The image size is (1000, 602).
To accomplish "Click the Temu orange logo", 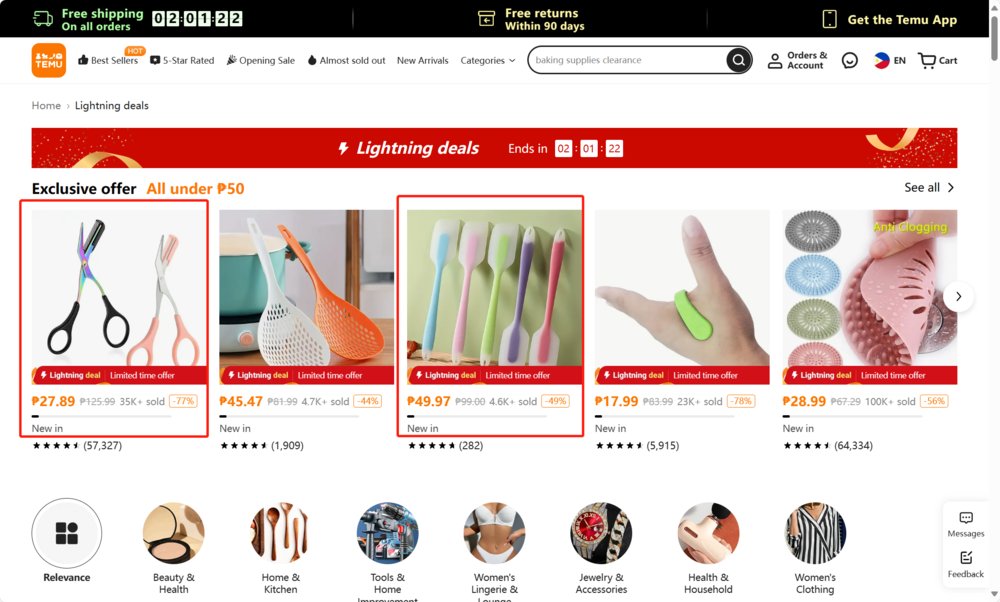I will (x=48, y=61).
